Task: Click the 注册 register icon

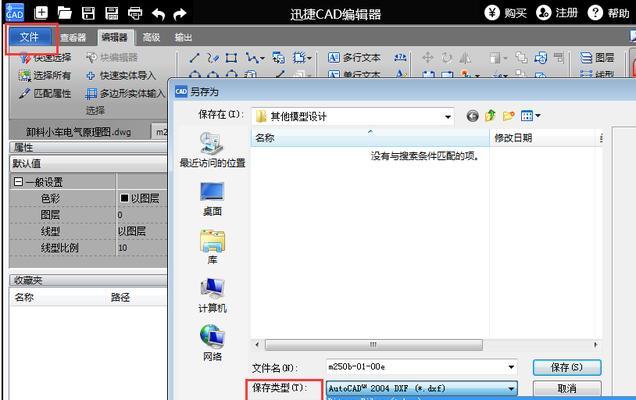Action: click(x=544, y=13)
